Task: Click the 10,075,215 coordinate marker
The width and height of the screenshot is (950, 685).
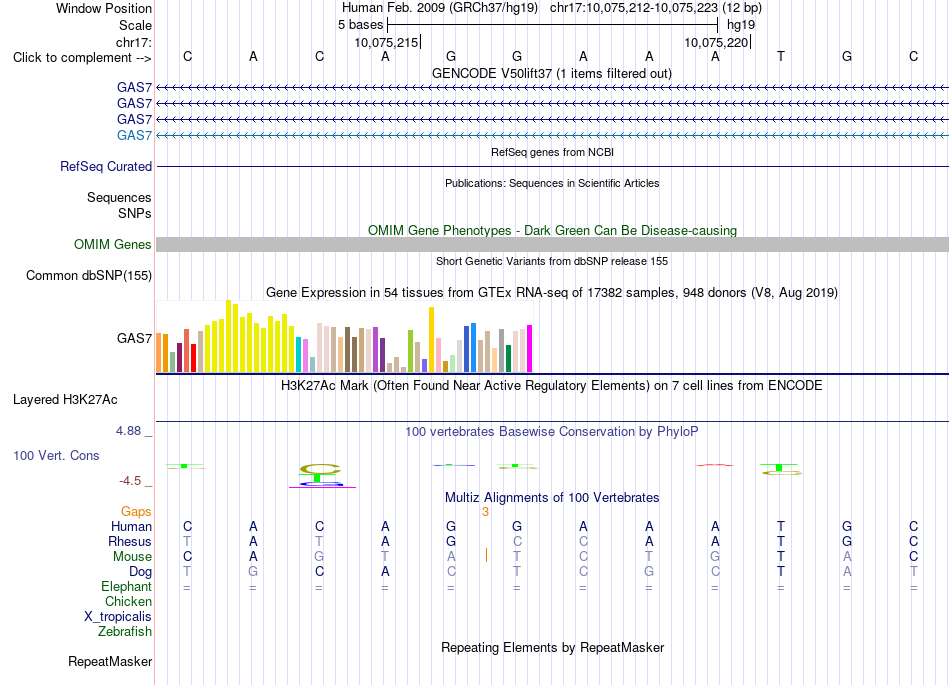Action: point(387,42)
